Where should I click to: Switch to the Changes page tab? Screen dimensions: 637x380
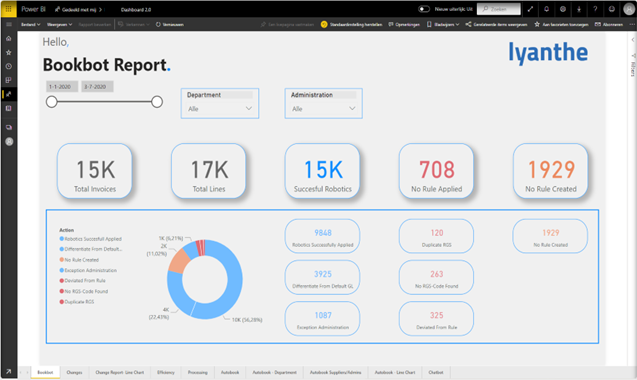(74, 372)
